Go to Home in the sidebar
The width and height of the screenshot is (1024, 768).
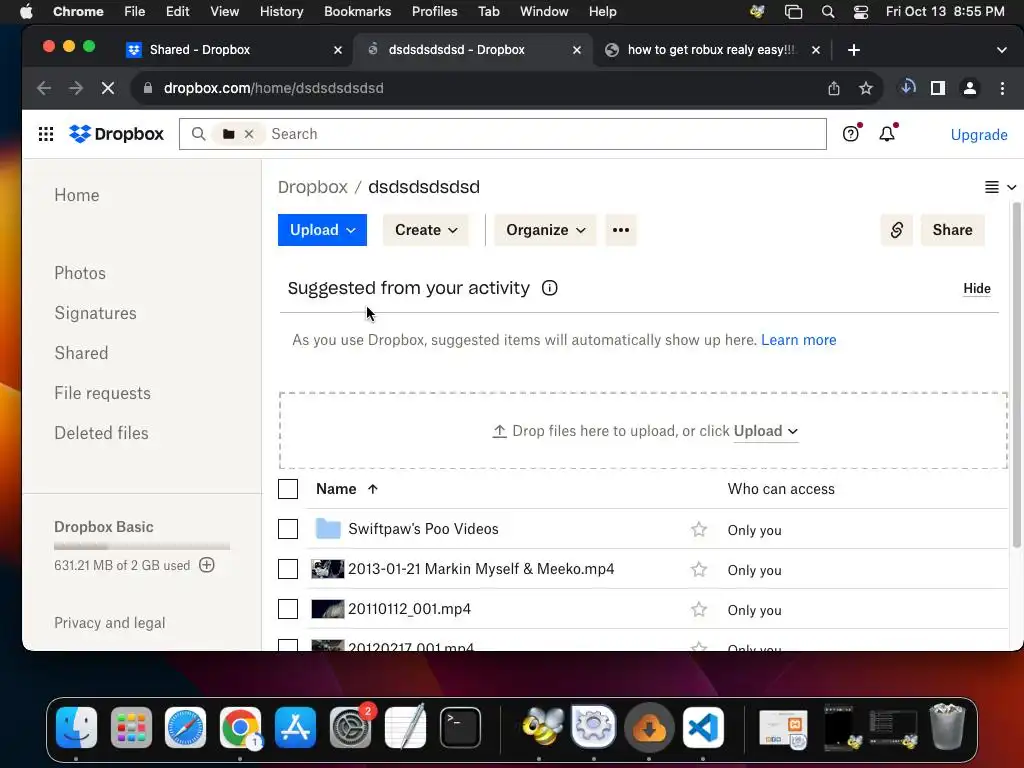(77, 195)
